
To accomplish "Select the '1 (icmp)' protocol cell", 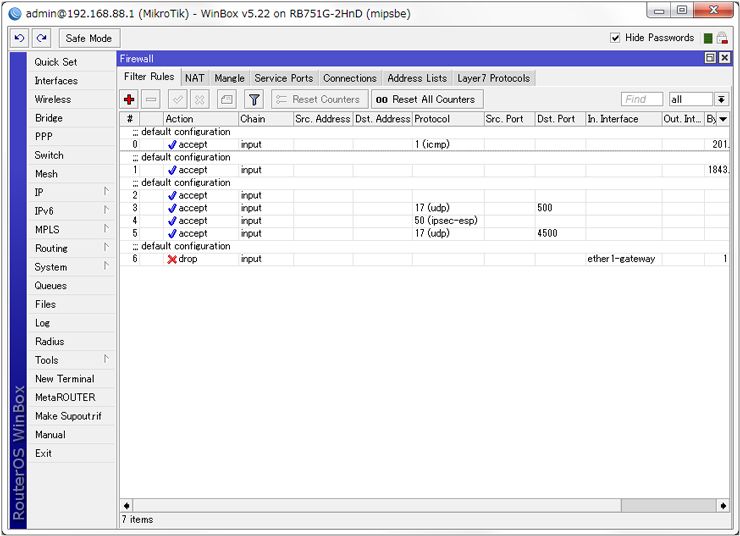I will tap(448, 145).
